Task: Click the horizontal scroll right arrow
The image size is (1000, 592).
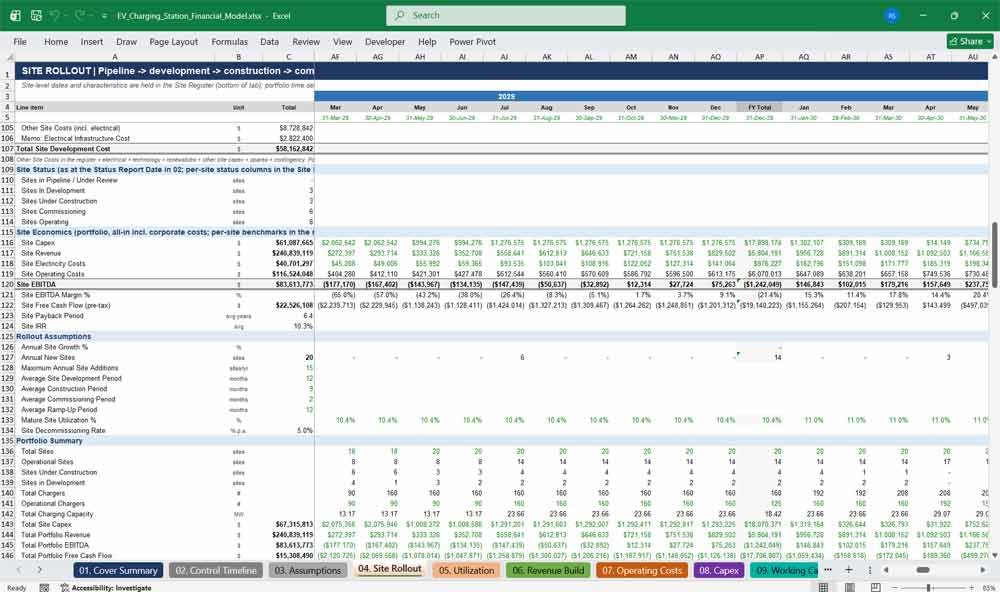Action: tap(983, 570)
